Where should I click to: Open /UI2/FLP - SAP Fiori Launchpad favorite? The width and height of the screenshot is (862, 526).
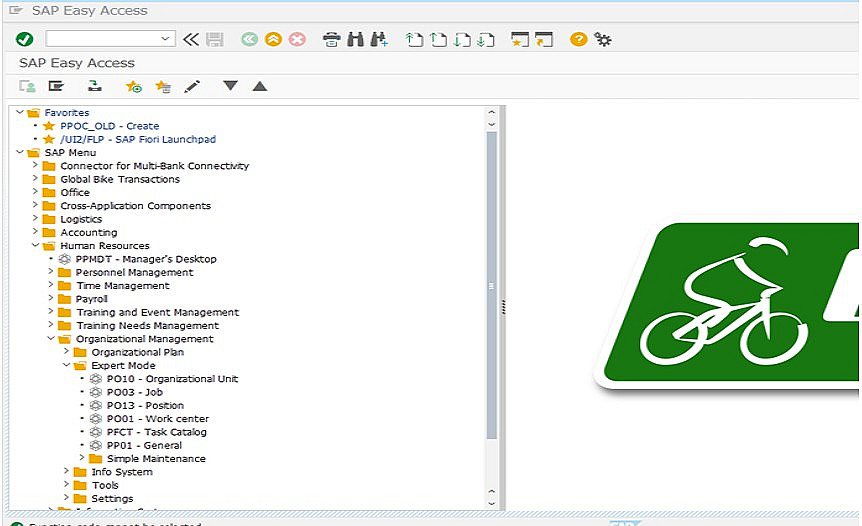point(137,139)
